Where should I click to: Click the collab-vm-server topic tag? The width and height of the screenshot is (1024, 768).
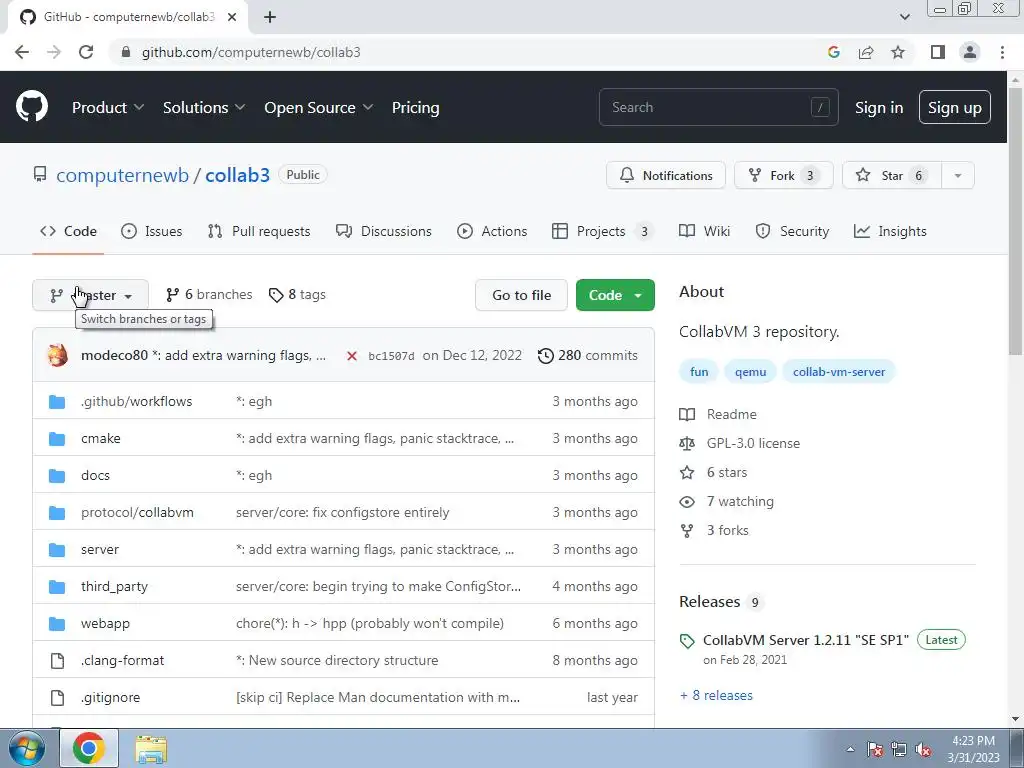839,372
